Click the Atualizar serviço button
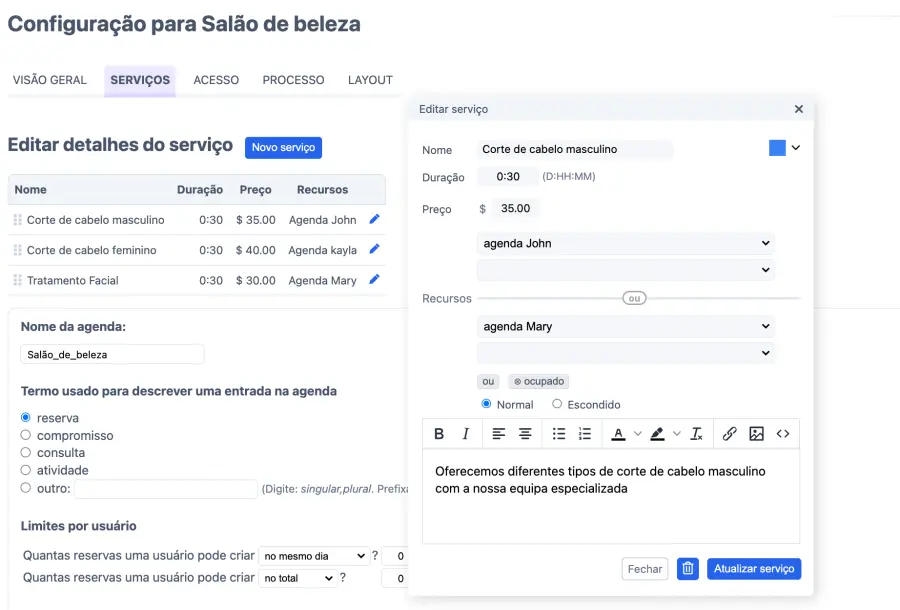 click(x=754, y=568)
